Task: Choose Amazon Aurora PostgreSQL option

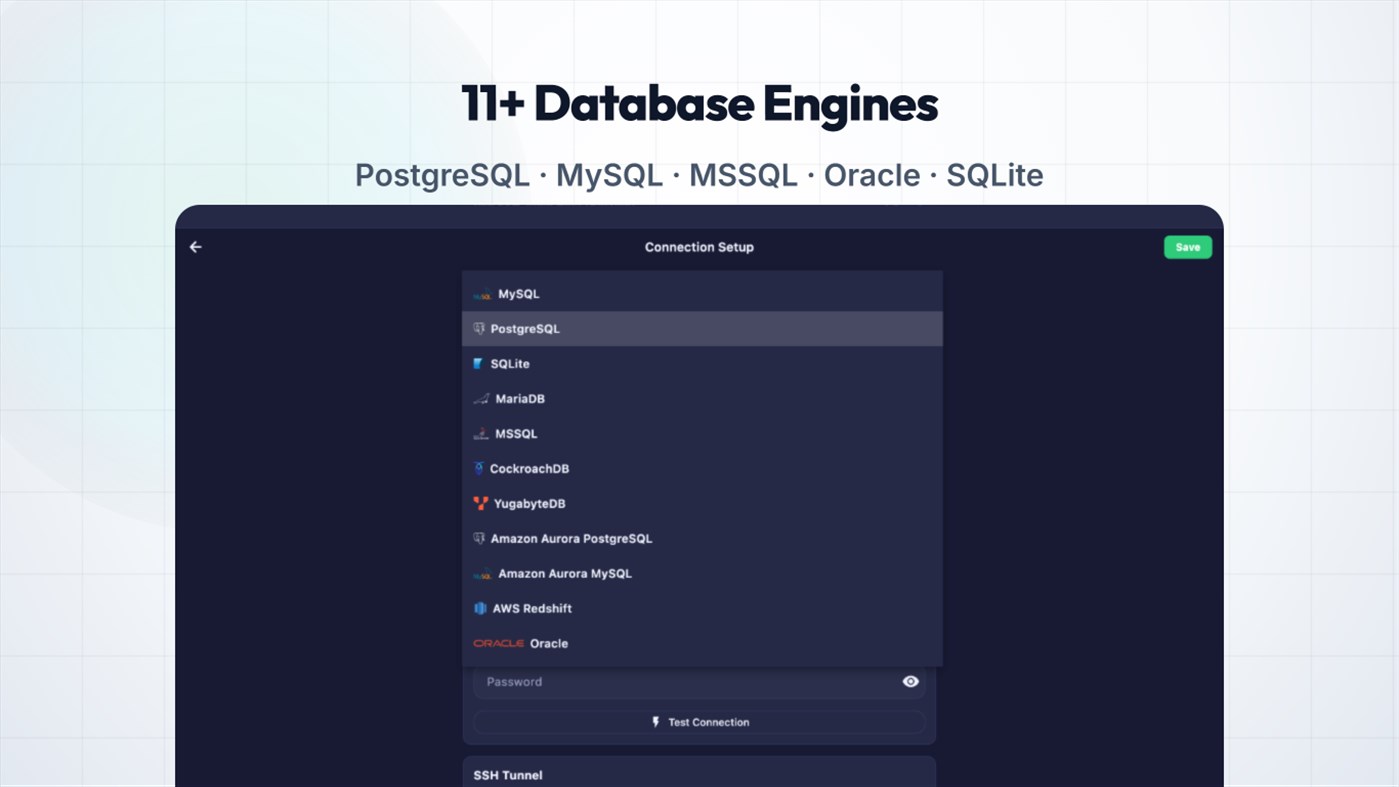Action: click(x=702, y=539)
